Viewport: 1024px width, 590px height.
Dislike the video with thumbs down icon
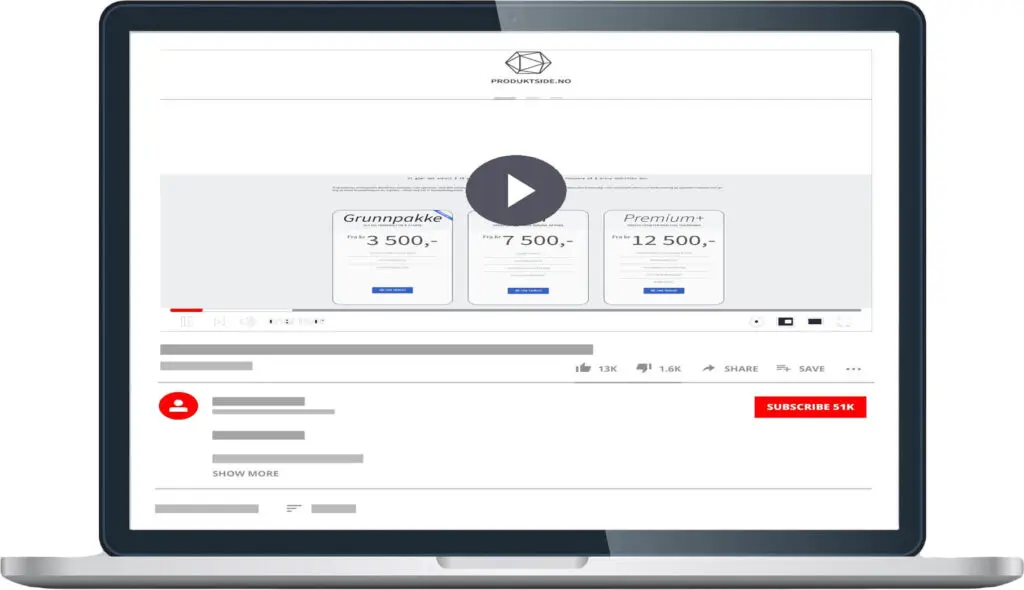click(x=644, y=368)
